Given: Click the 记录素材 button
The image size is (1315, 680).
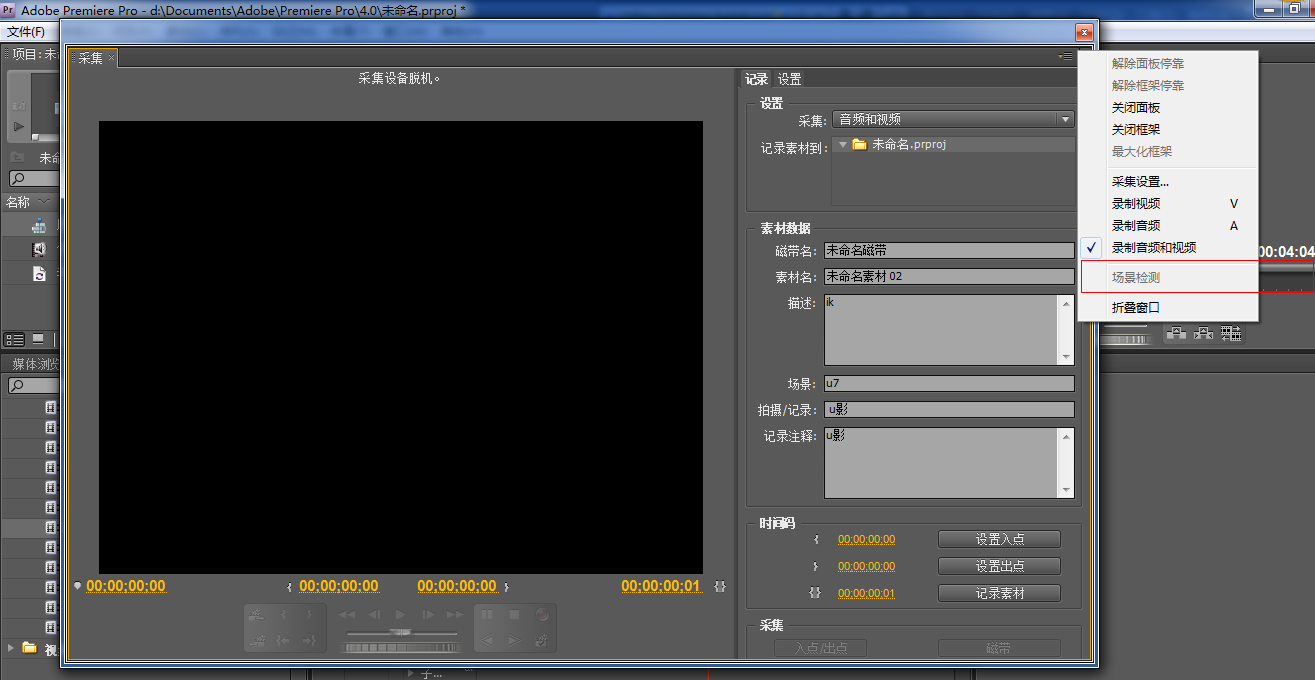Looking at the screenshot, I should [x=999, y=593].
